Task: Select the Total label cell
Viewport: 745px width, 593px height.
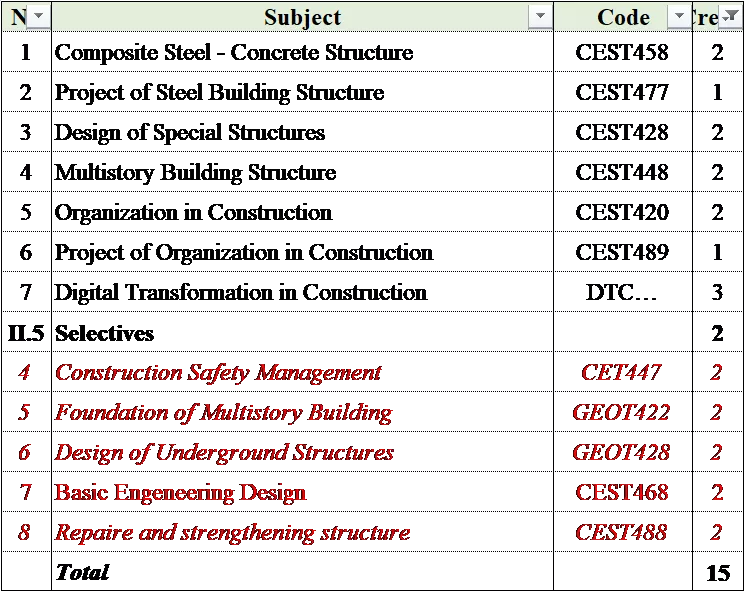Action: 302,572
